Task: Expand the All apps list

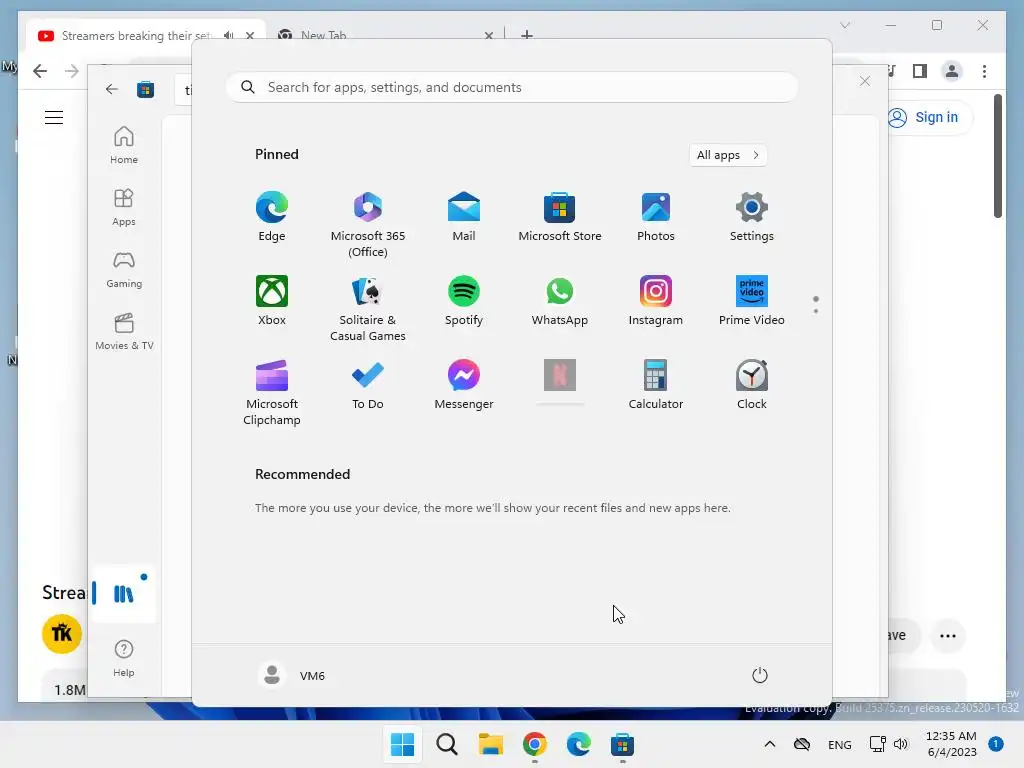Action: coord(728,155)
